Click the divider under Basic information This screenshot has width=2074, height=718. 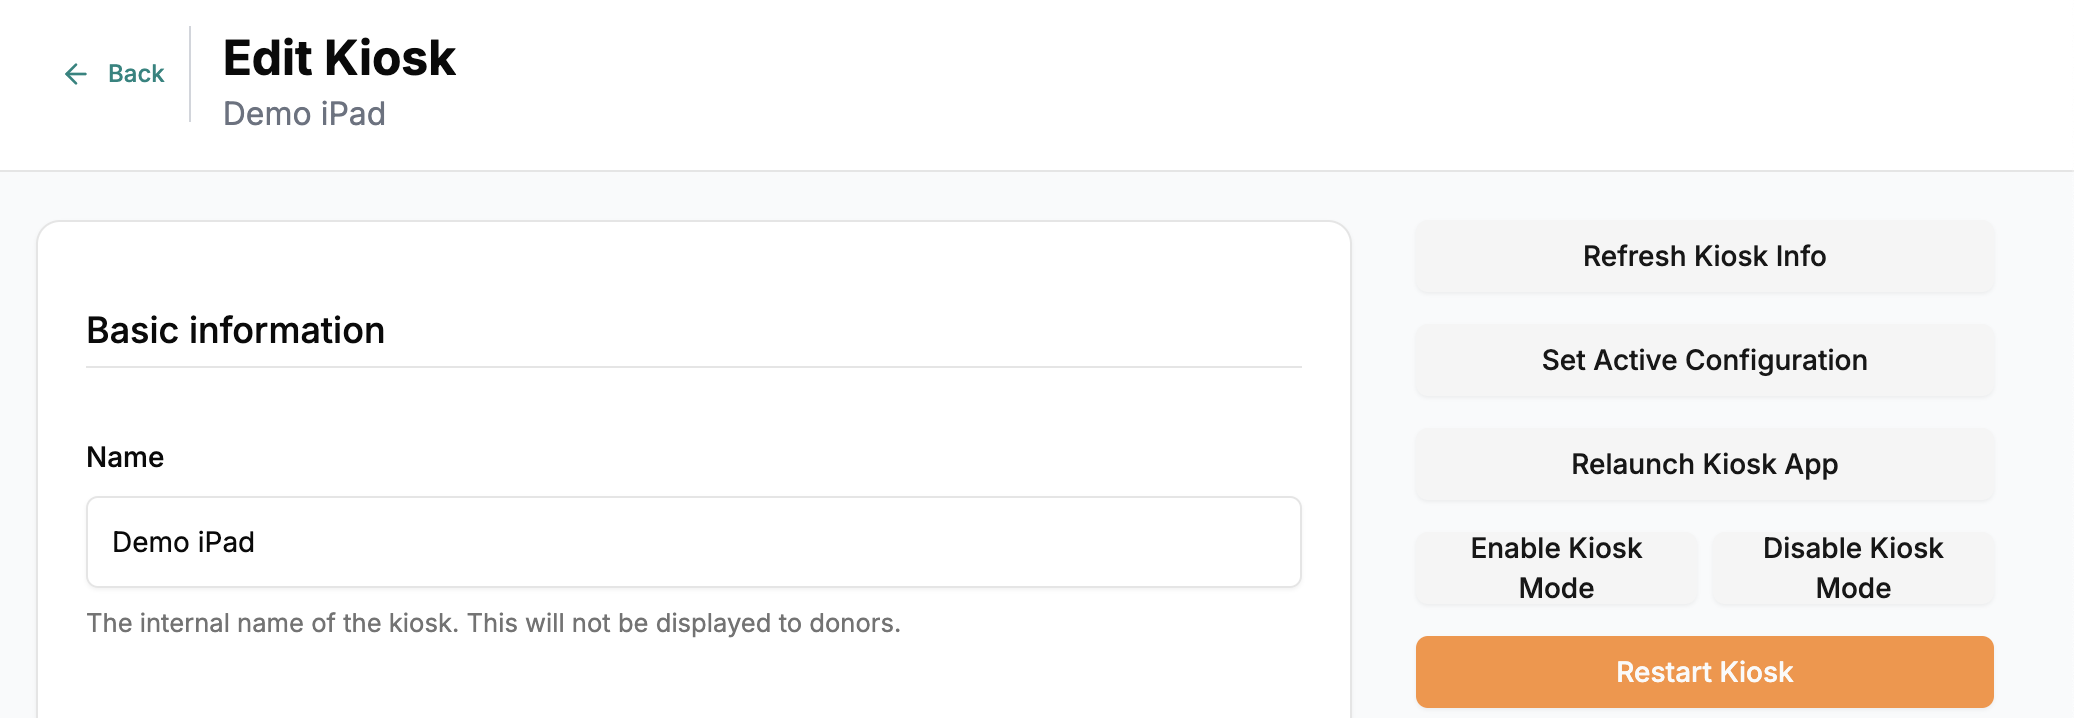[693, 367]
